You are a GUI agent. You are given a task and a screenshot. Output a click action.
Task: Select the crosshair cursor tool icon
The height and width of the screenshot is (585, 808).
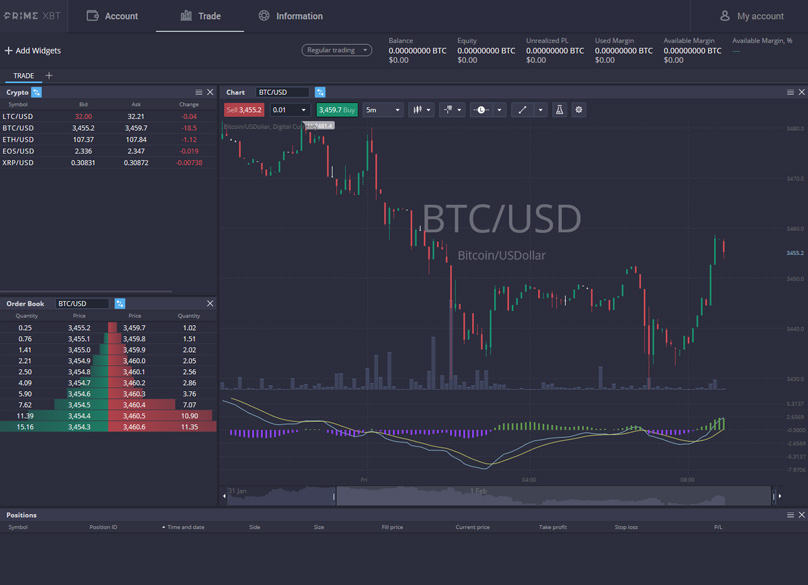point(448,110)
